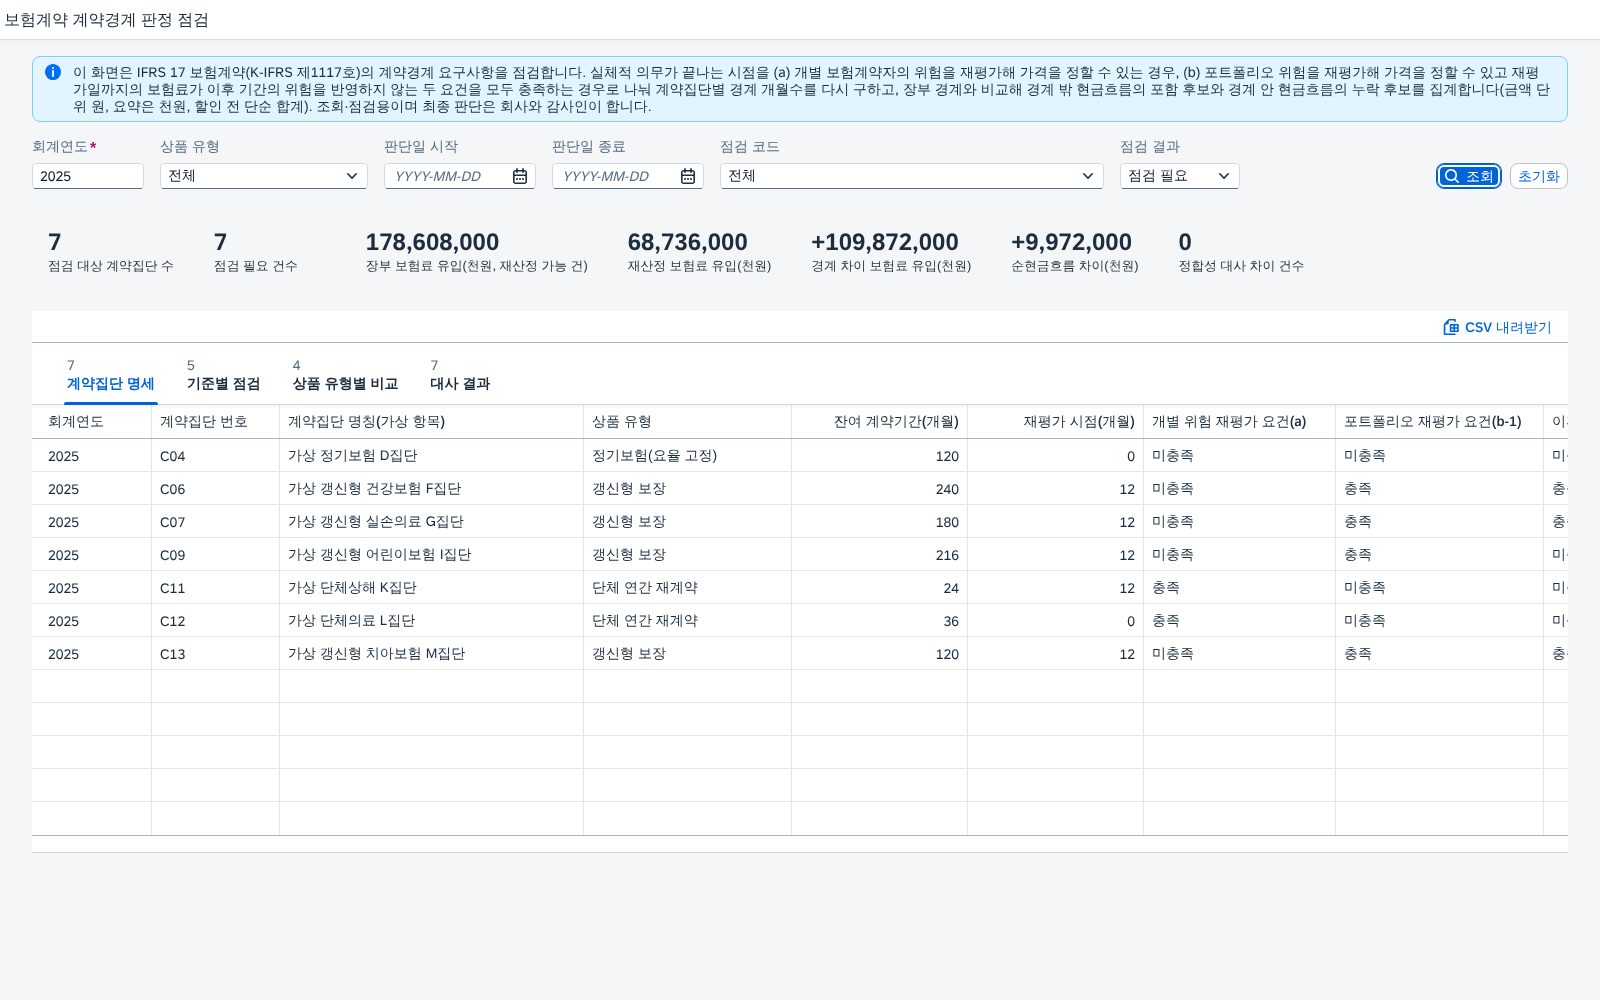Expand the 상품 유형 dropdown
This screenshot has height=1000, width=1600.
(352, 176)
